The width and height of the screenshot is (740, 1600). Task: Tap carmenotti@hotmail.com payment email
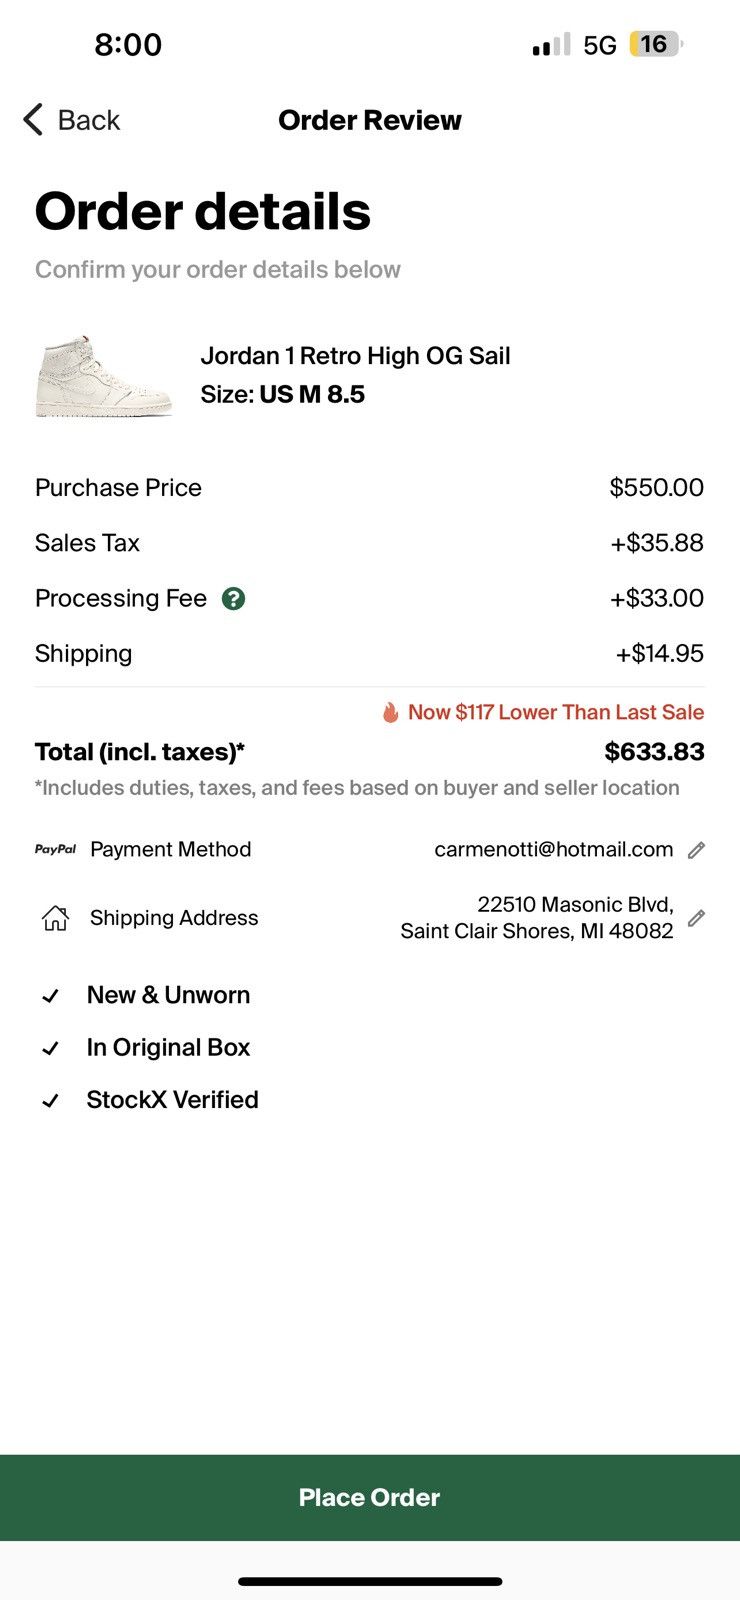(x=554, y=850)
